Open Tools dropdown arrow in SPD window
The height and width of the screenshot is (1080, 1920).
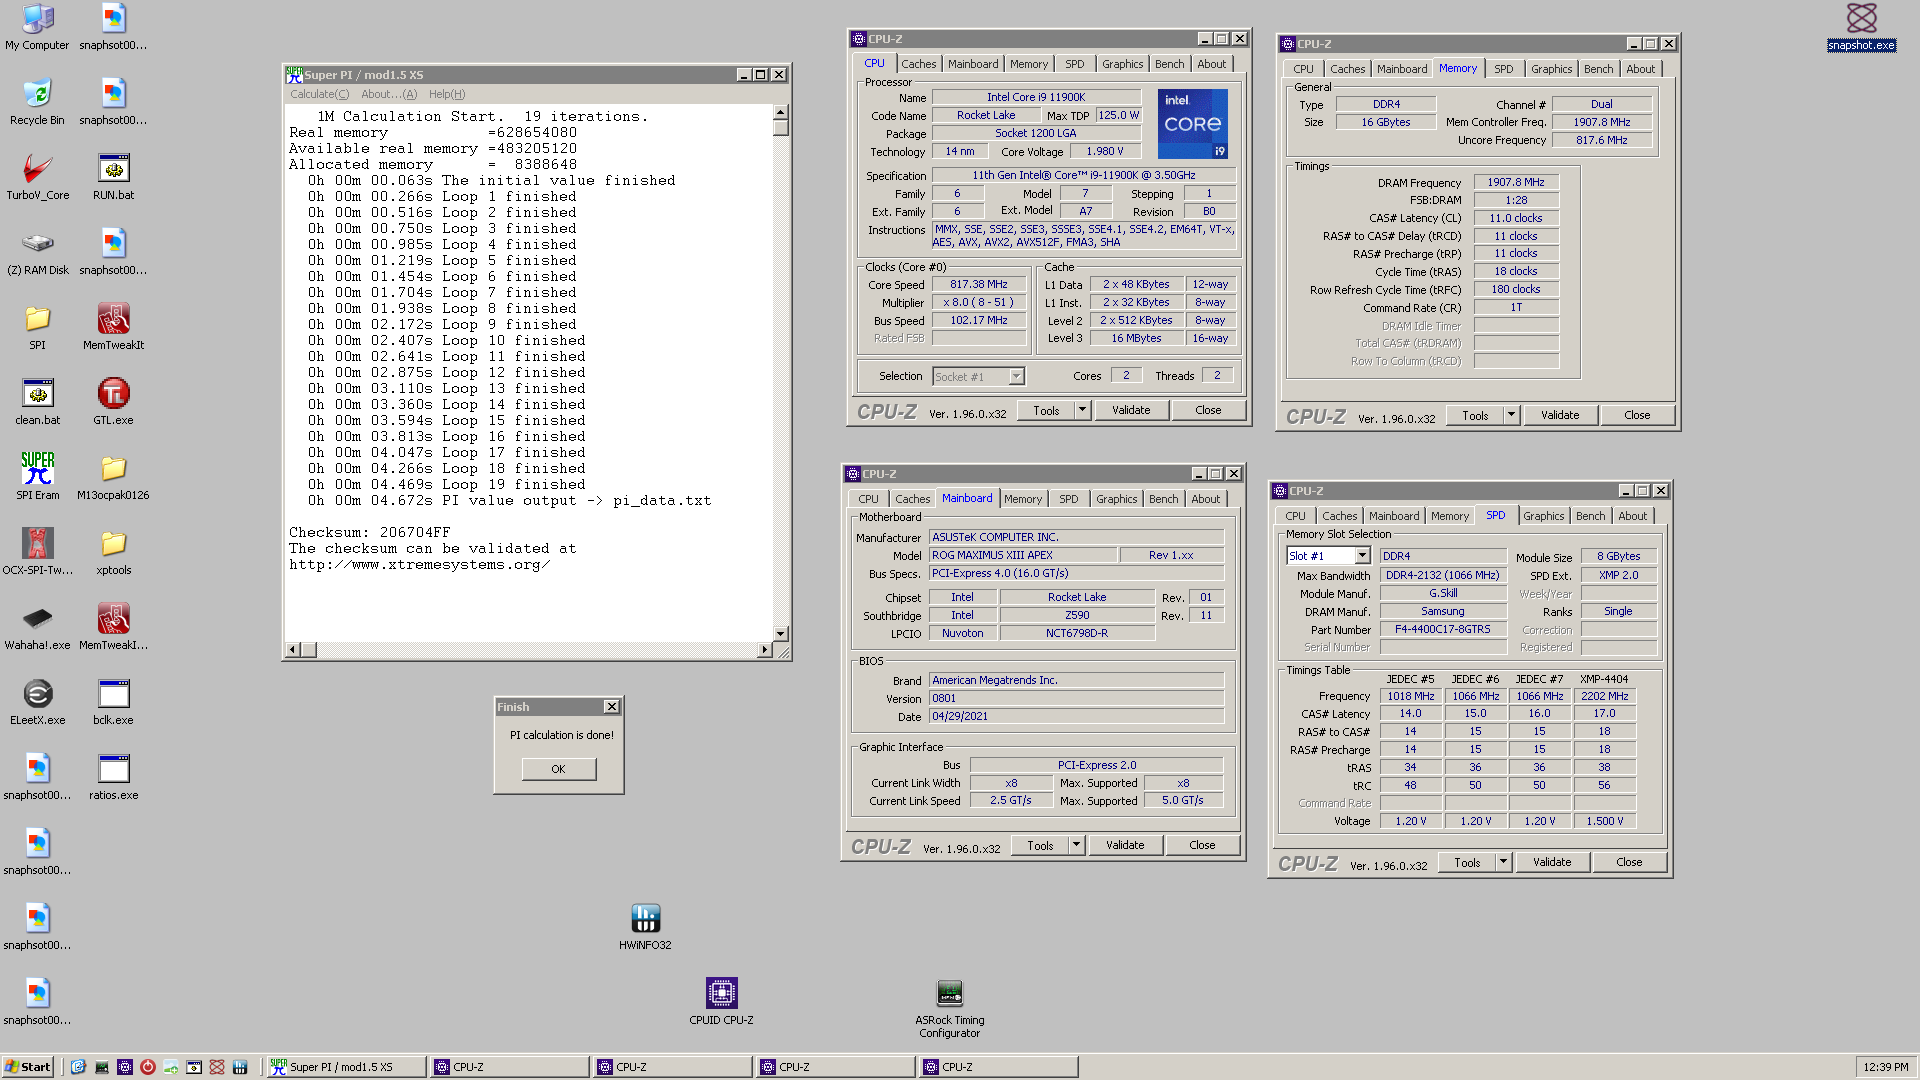click(x=1503, y=862)
